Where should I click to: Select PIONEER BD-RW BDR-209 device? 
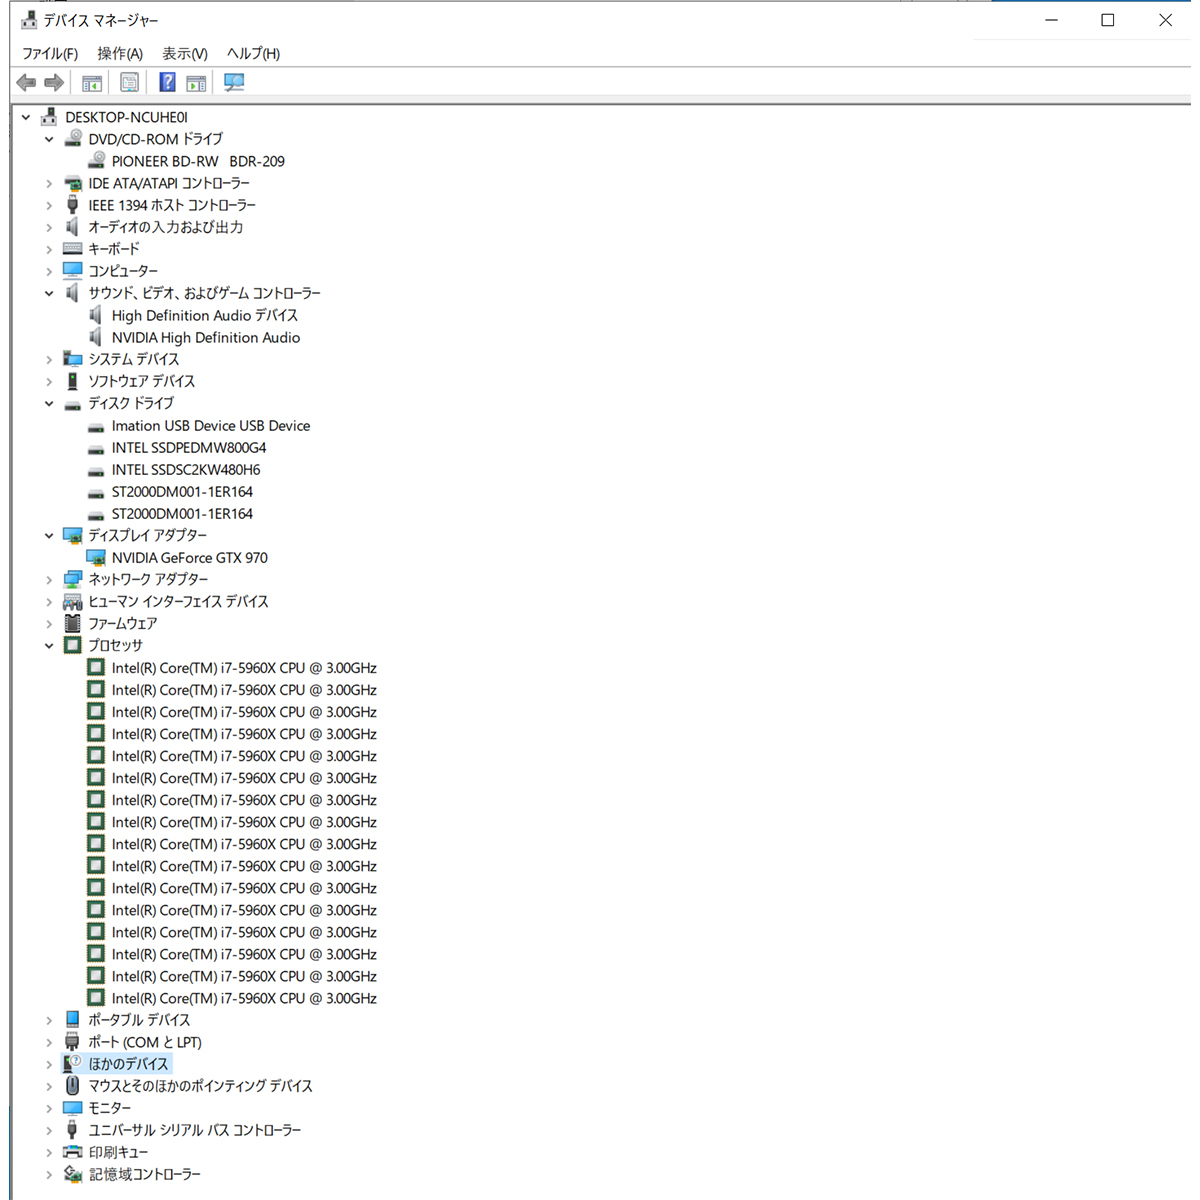point(198,161)
